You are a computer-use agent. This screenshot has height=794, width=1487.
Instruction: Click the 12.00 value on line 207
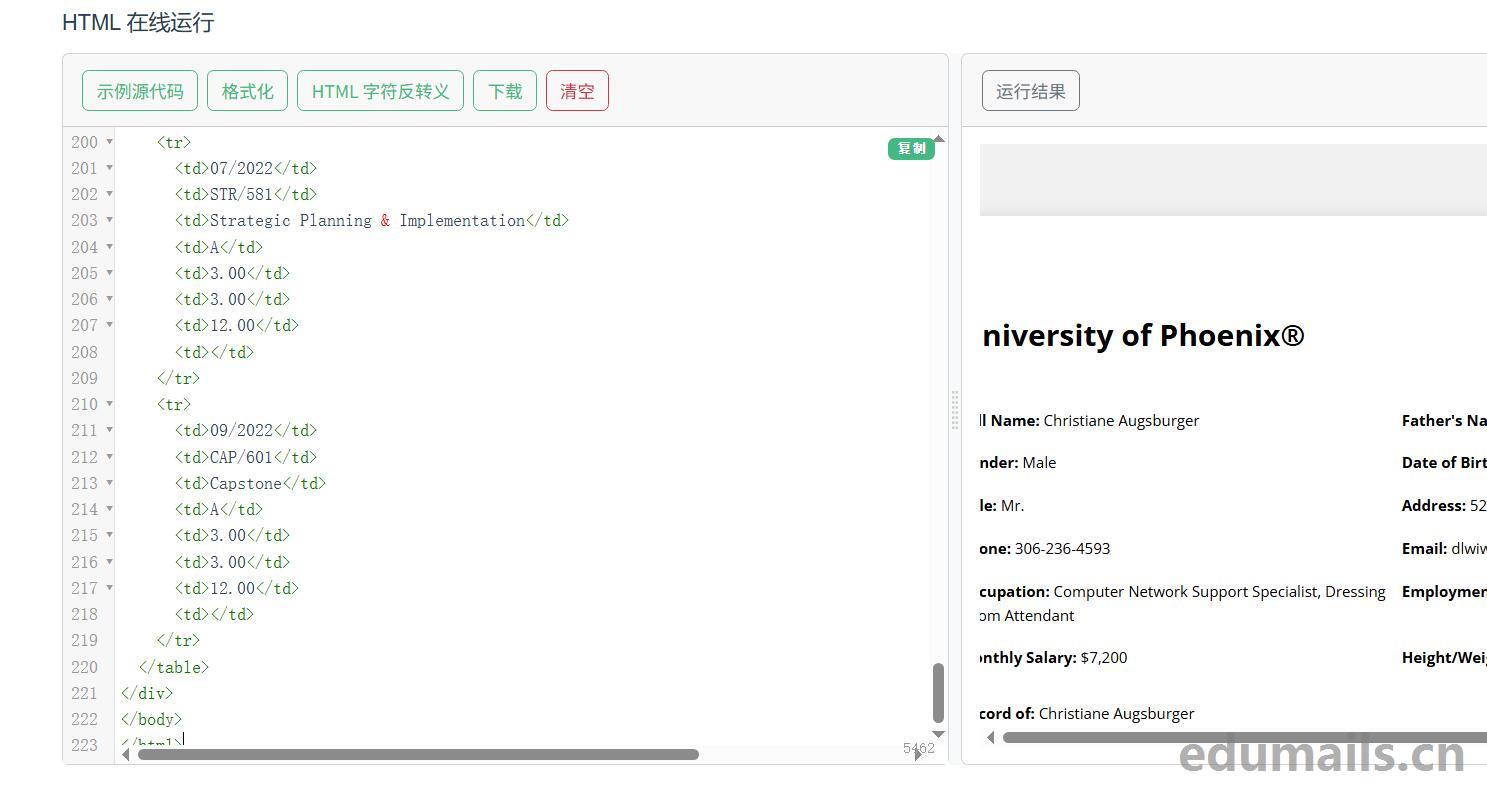(232, 325)
